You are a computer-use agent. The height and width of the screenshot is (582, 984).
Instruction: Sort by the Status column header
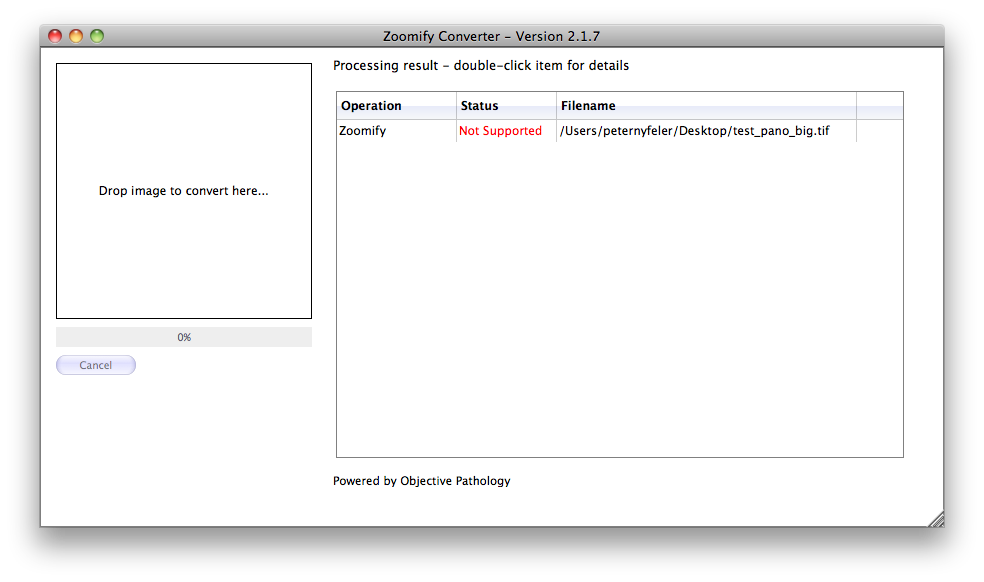506,106
